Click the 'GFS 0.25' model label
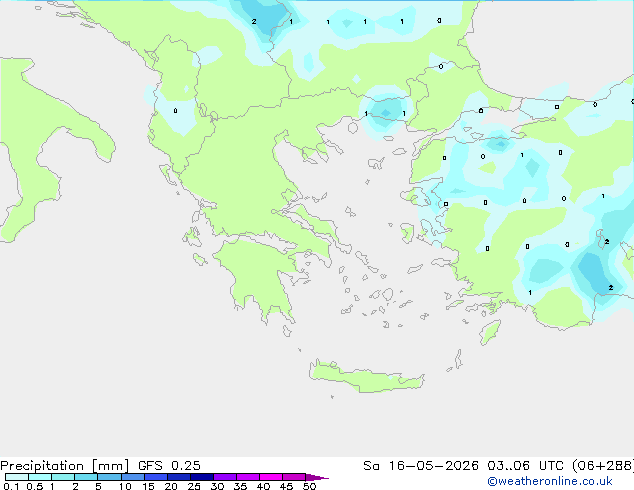 [x=169, y=466]
